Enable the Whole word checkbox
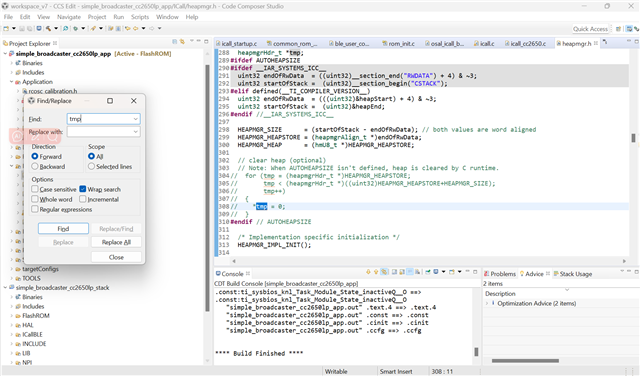The width and height of the screenshot is (640, 376). tap(35, 199)
